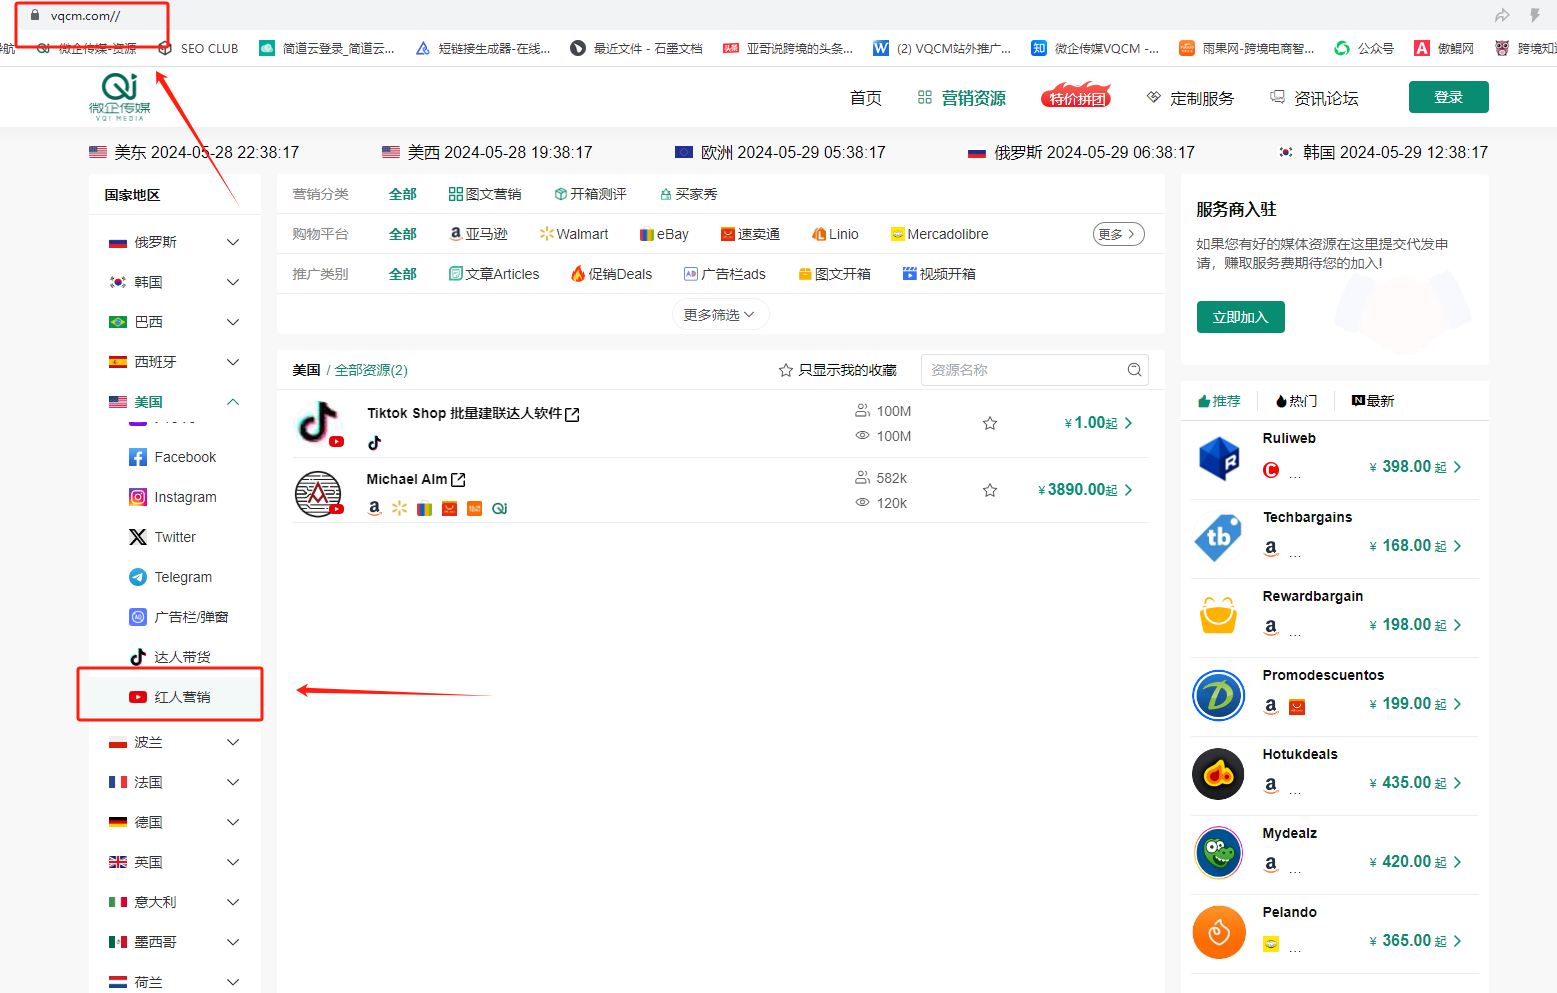Screen dimensions: 1557x993
Task: Open the Hotukdeals flame logo
Action: click(x=1219, y=774)
